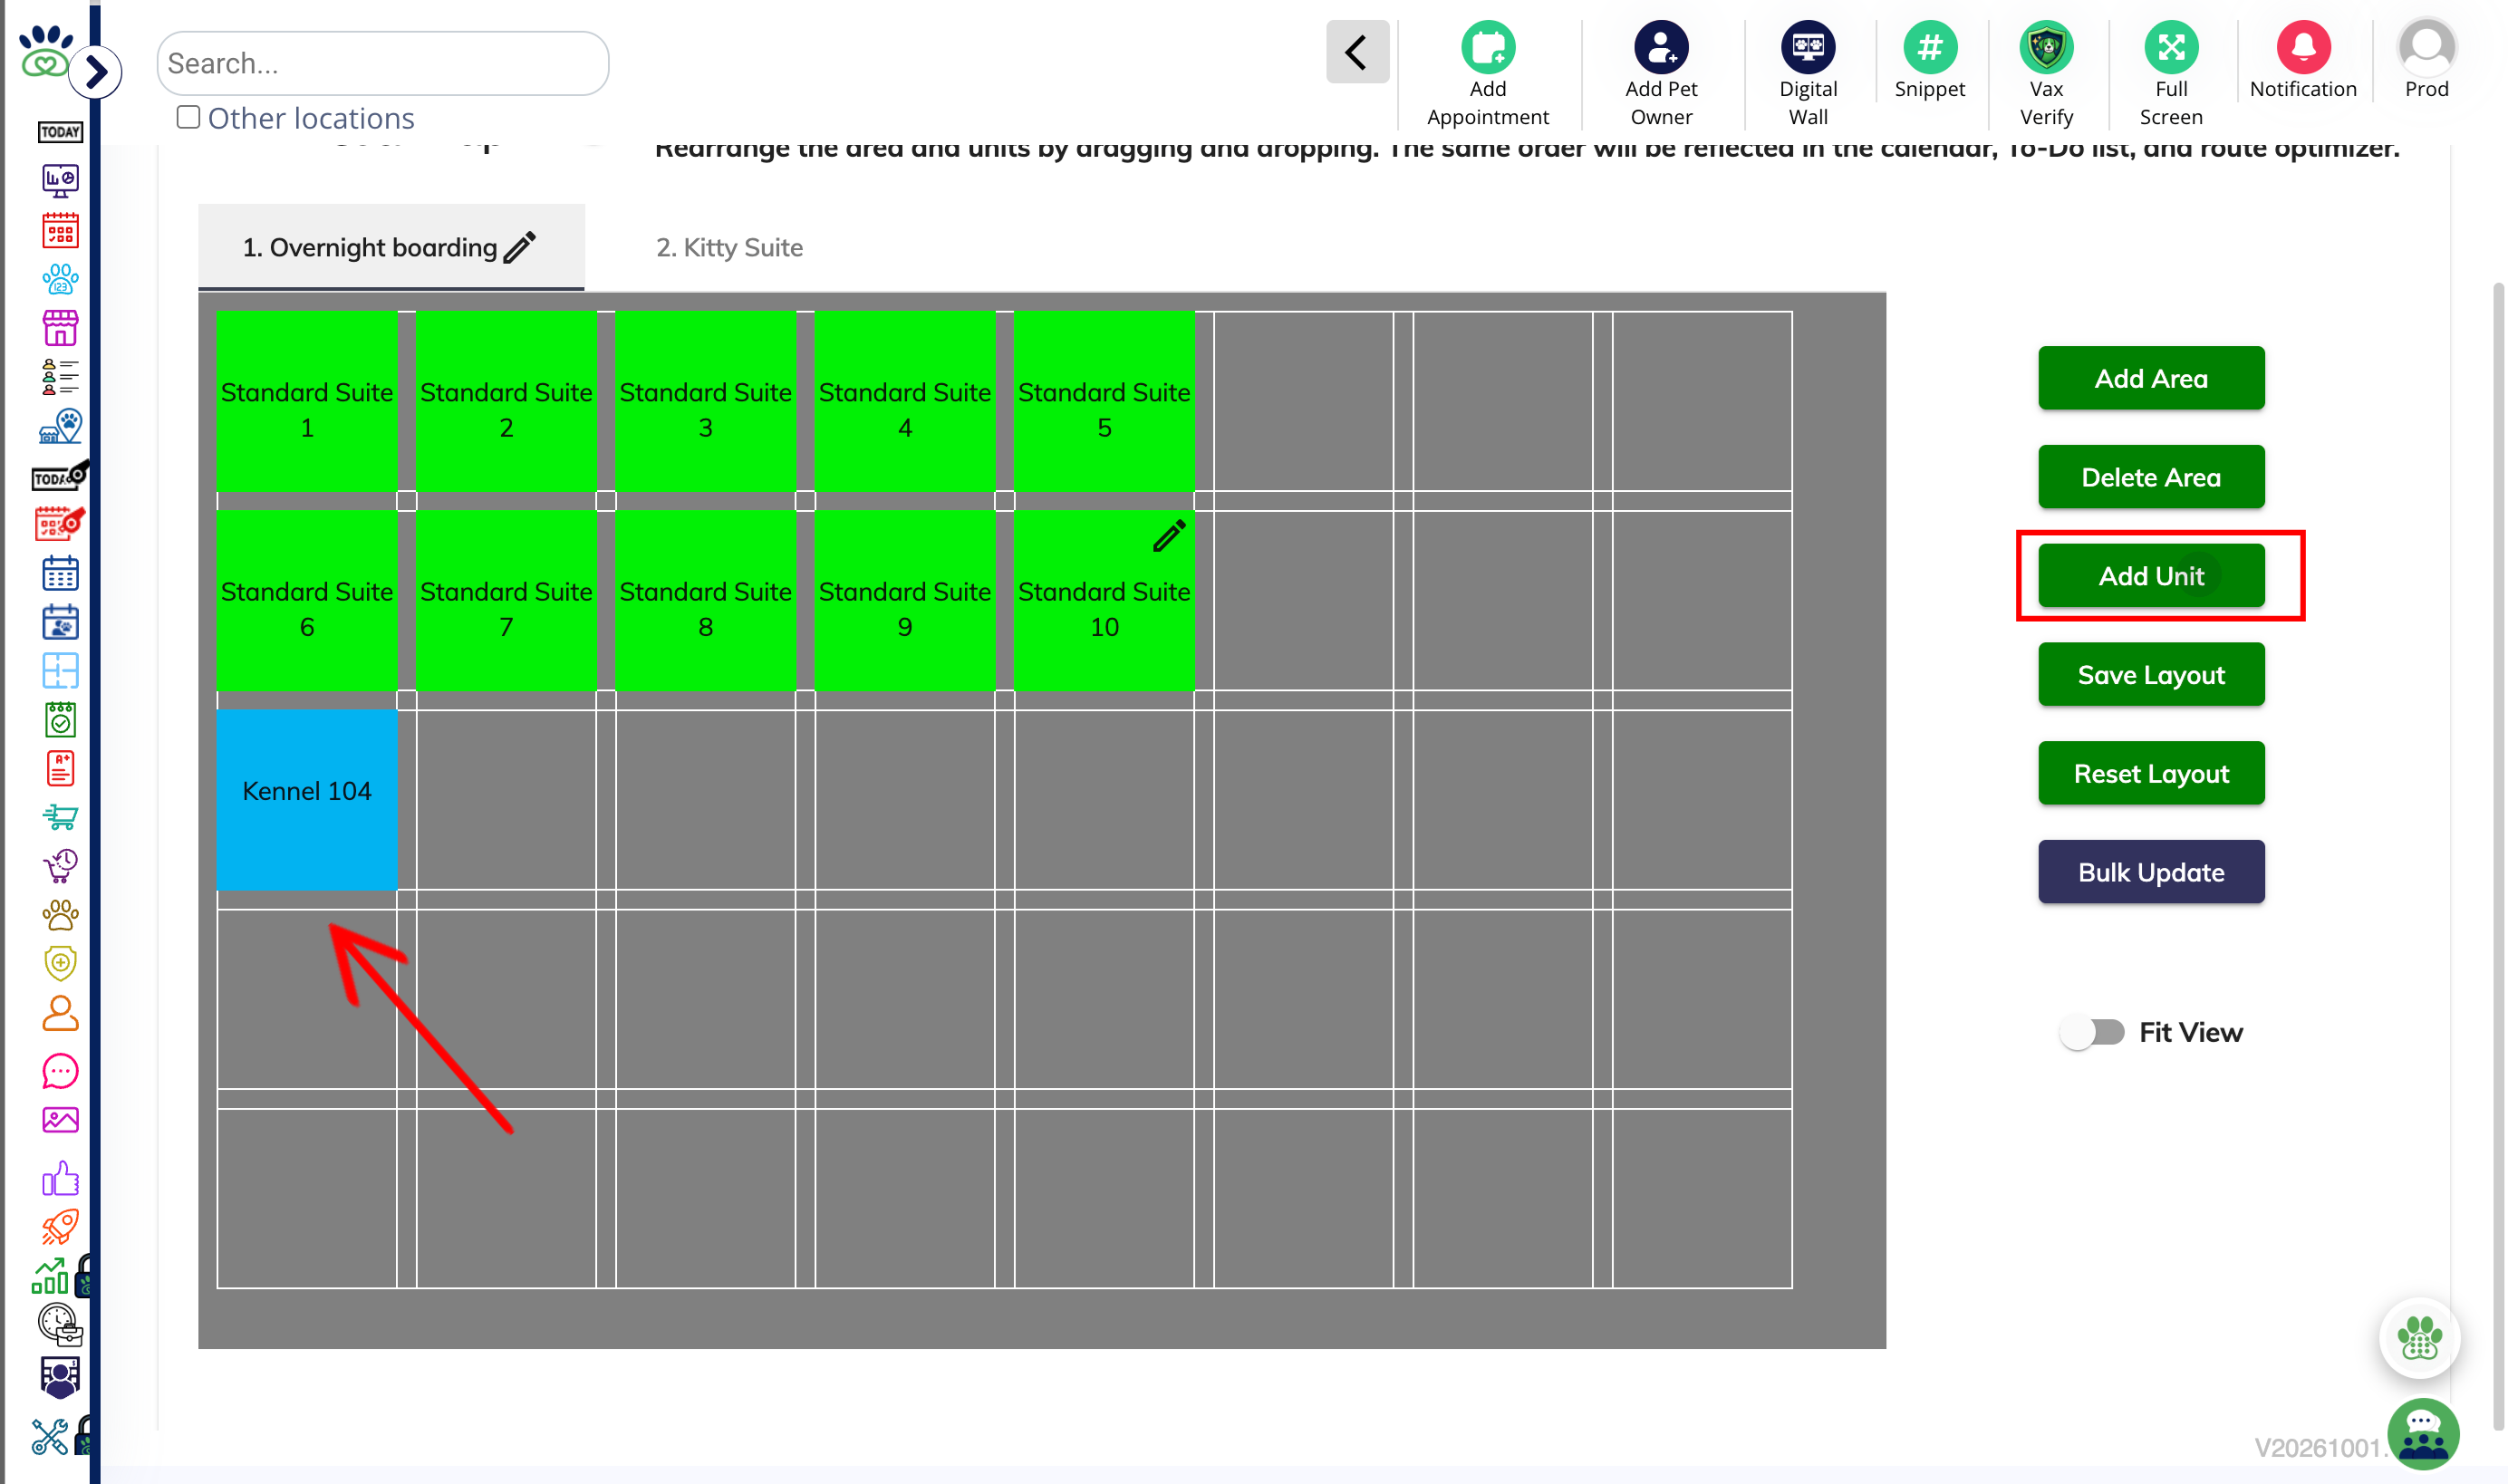The height and width of the screenshot is (1484, 2508).
Task: Open Vax Verify shield icon
Action: (2045, 47)
